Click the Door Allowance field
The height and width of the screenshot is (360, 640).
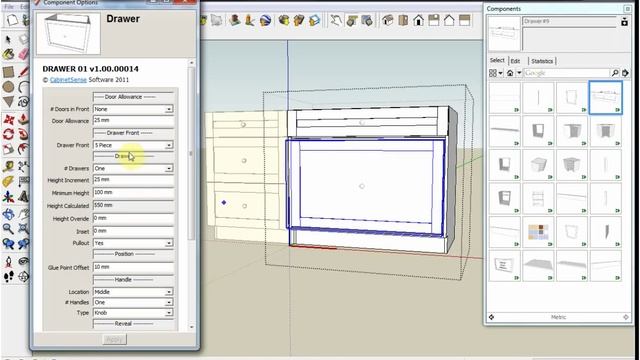(133, 120)
